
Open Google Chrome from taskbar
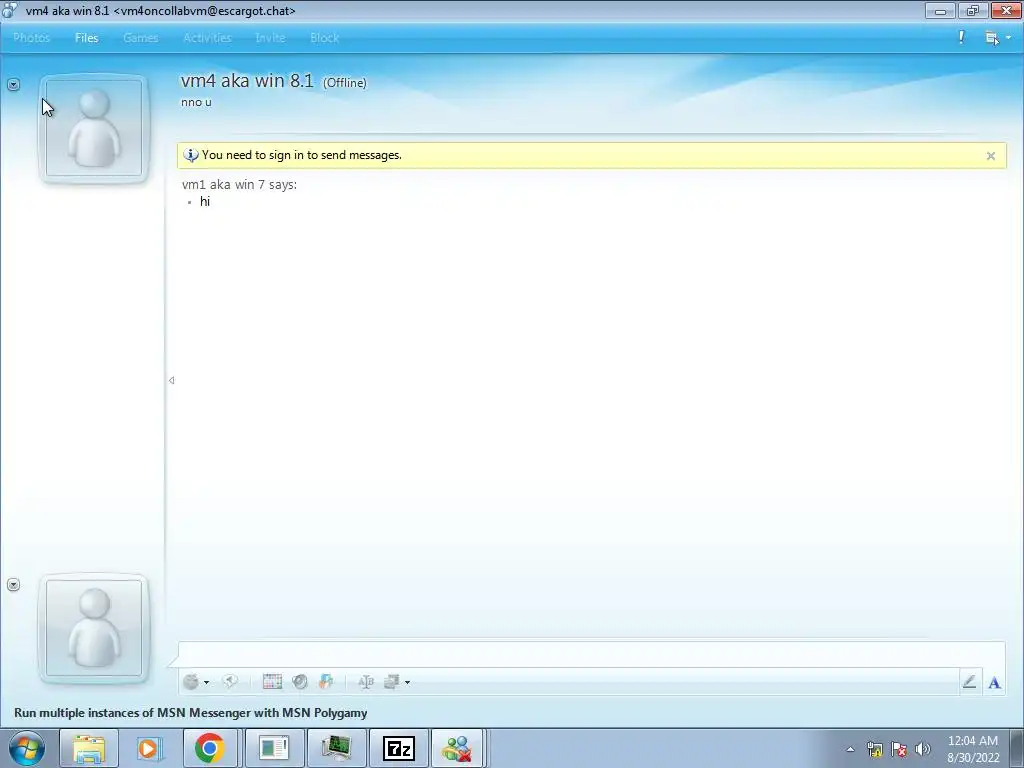pyautogui.click(x=210, y=748)
